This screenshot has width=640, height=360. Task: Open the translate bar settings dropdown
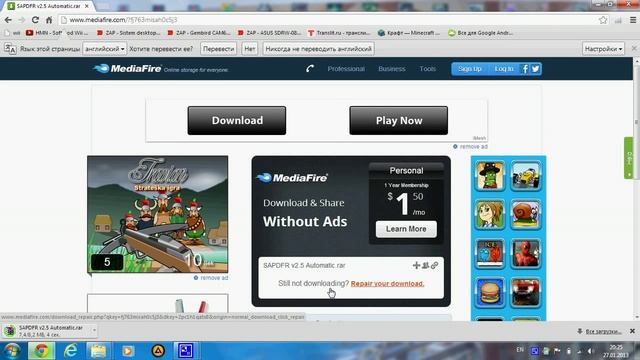(603, 49)
